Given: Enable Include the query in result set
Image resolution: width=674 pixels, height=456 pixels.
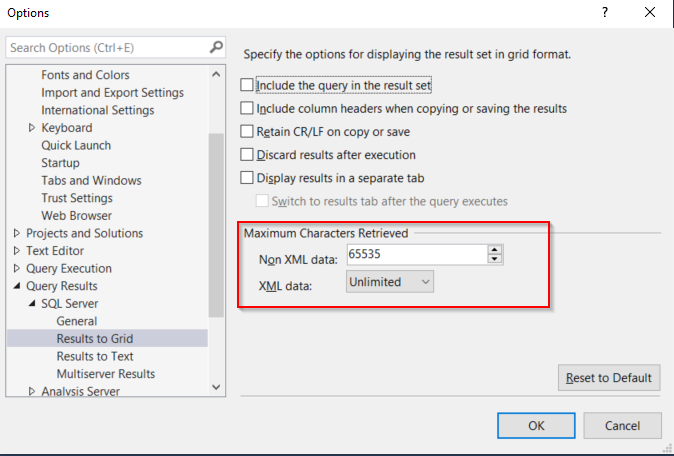Looking at the screenshot, I should 247,85.
